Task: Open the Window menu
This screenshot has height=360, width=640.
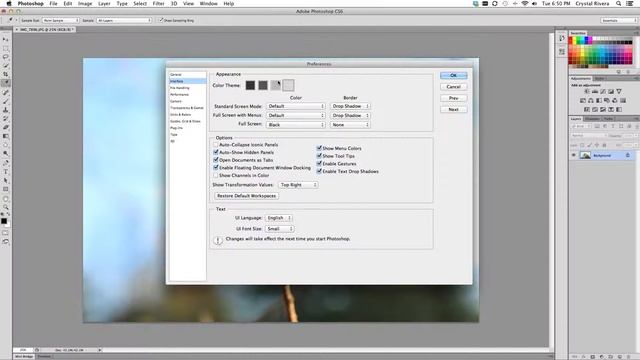Action: coord(209,4)
